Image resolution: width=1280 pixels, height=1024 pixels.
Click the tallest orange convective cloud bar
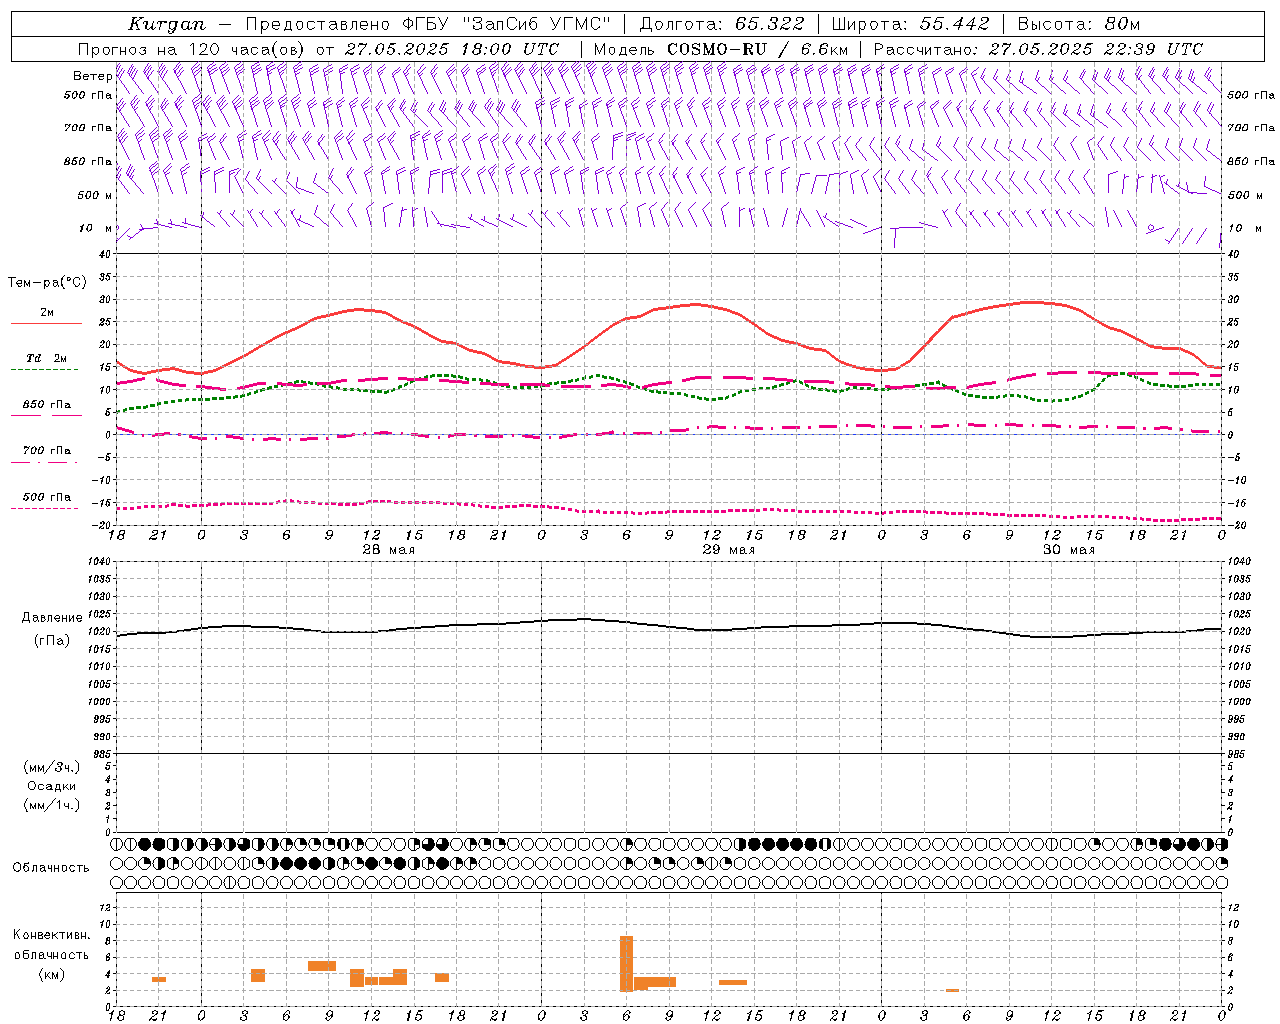coord(627,963)
